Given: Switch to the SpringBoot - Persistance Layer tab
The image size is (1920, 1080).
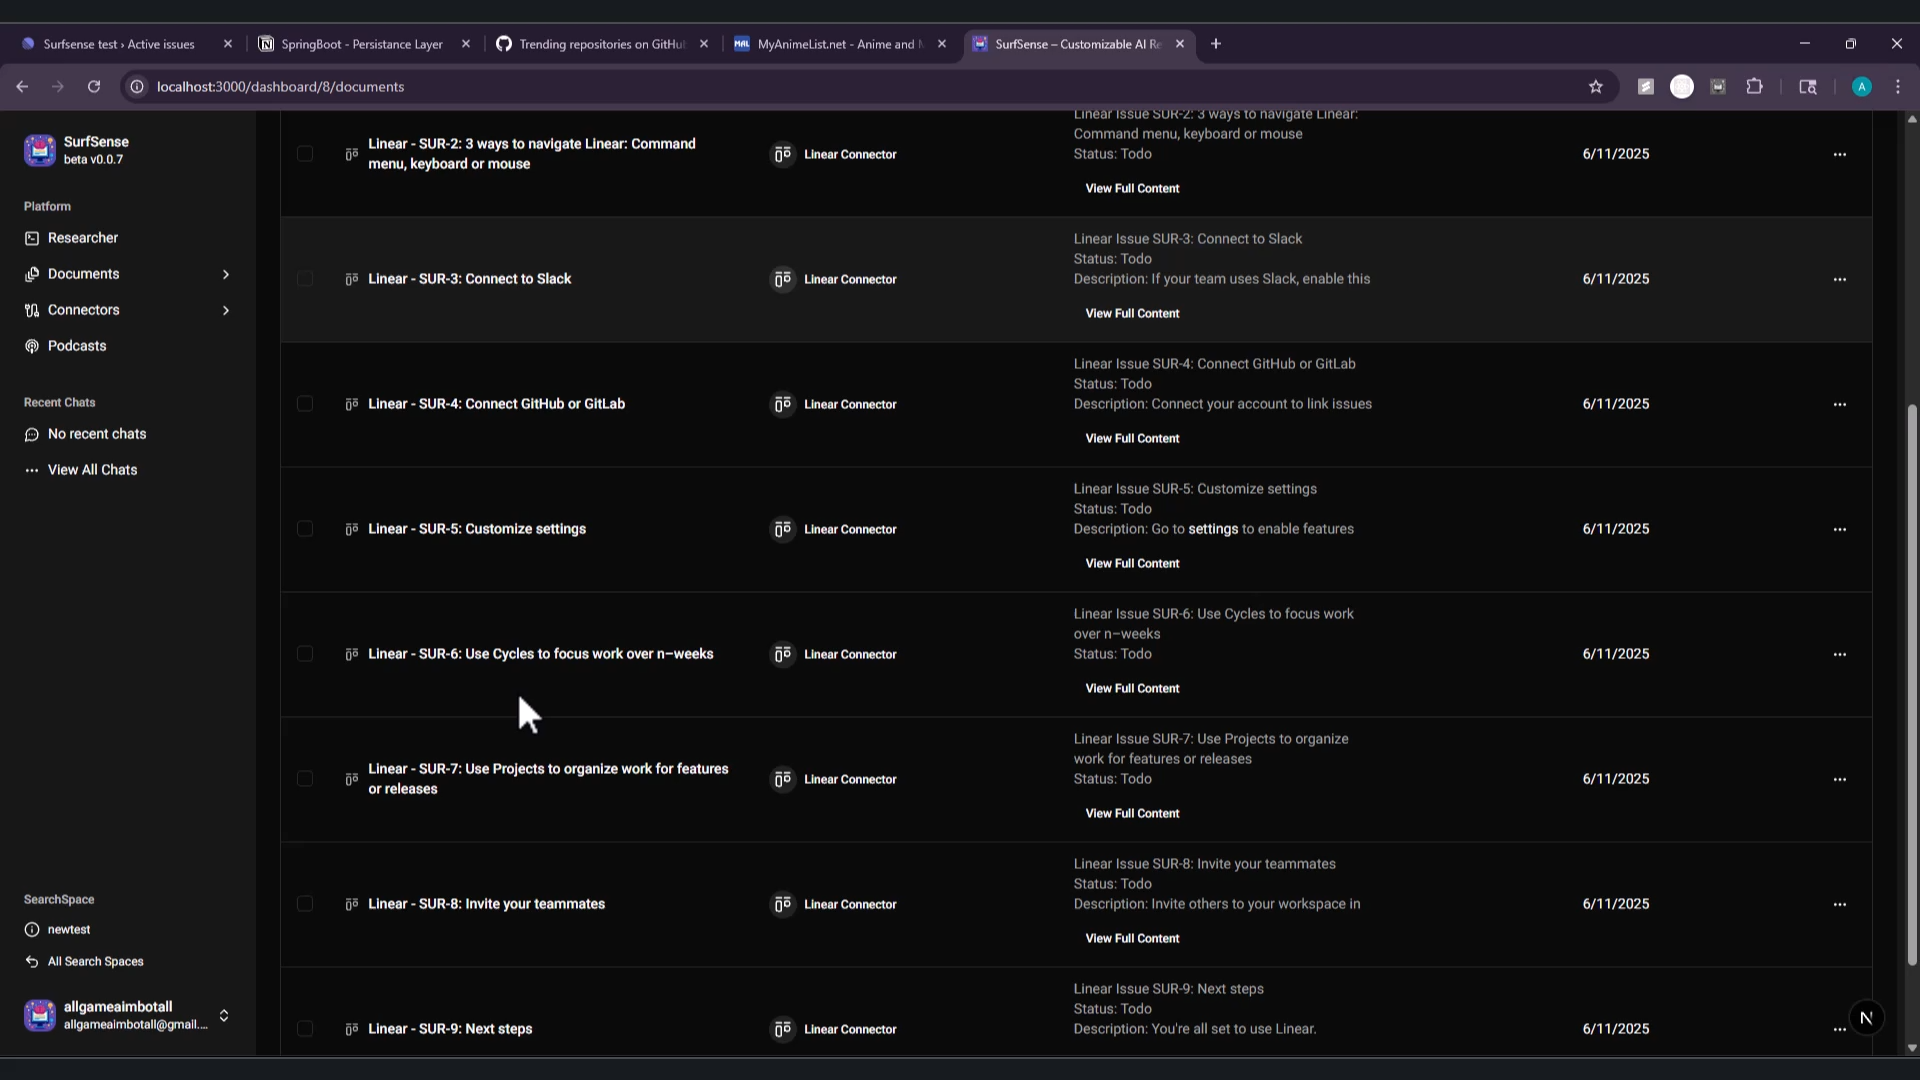Looking at the screenshot, I should [362, 44].
